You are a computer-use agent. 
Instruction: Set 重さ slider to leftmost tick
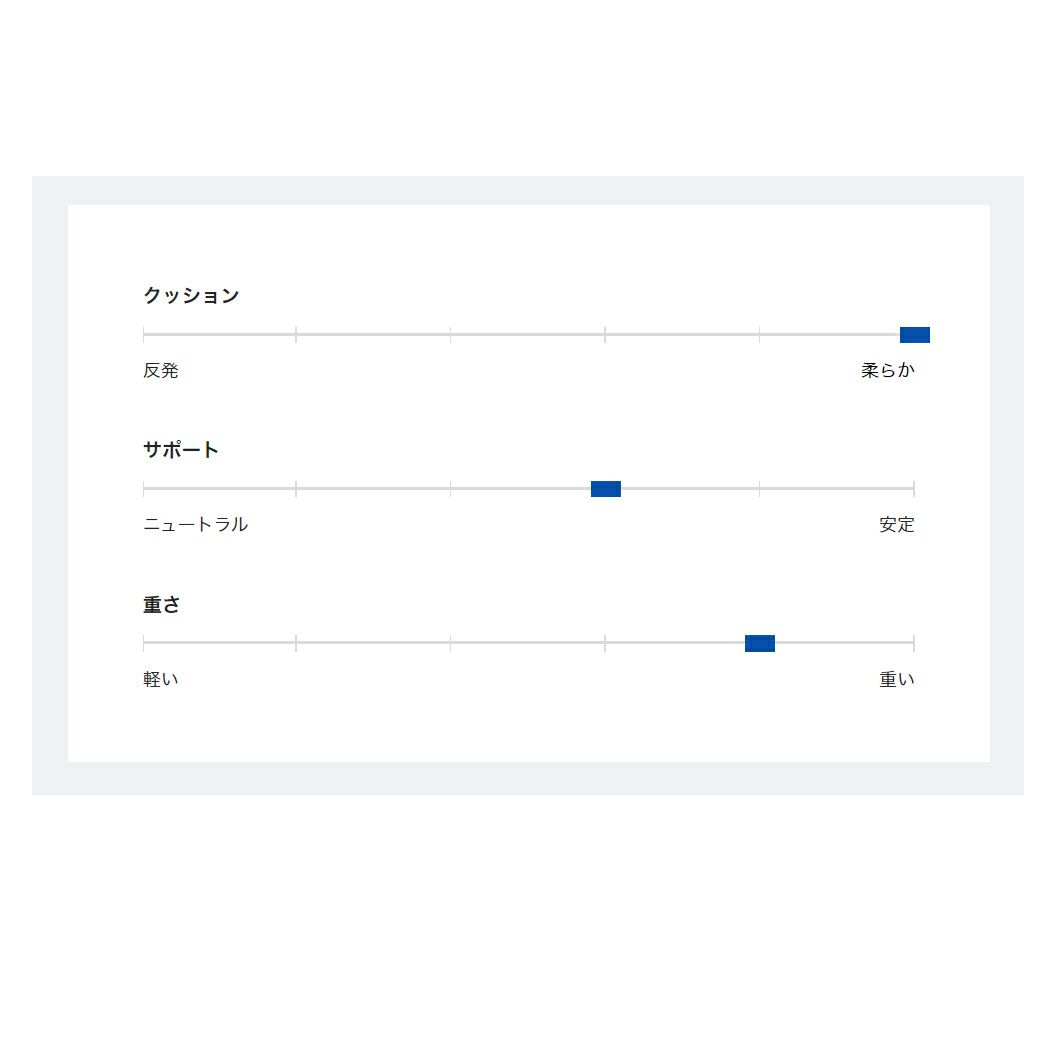[x=144, y=643]
